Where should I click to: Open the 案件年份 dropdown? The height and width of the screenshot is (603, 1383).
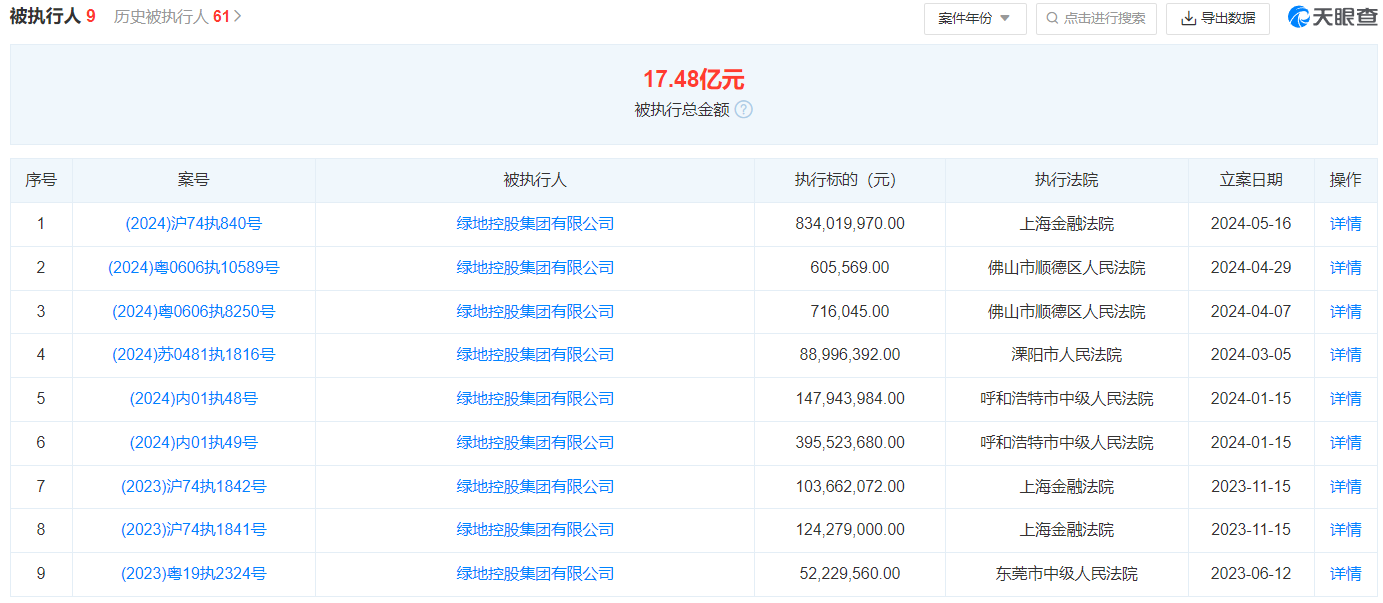click(x=974, y=18)
